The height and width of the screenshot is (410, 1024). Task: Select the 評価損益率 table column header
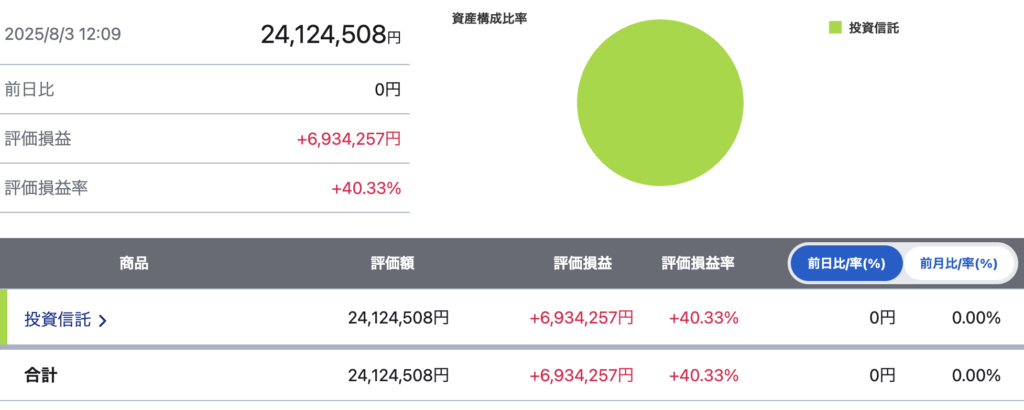pyautogui.click(x=698, y=264)
